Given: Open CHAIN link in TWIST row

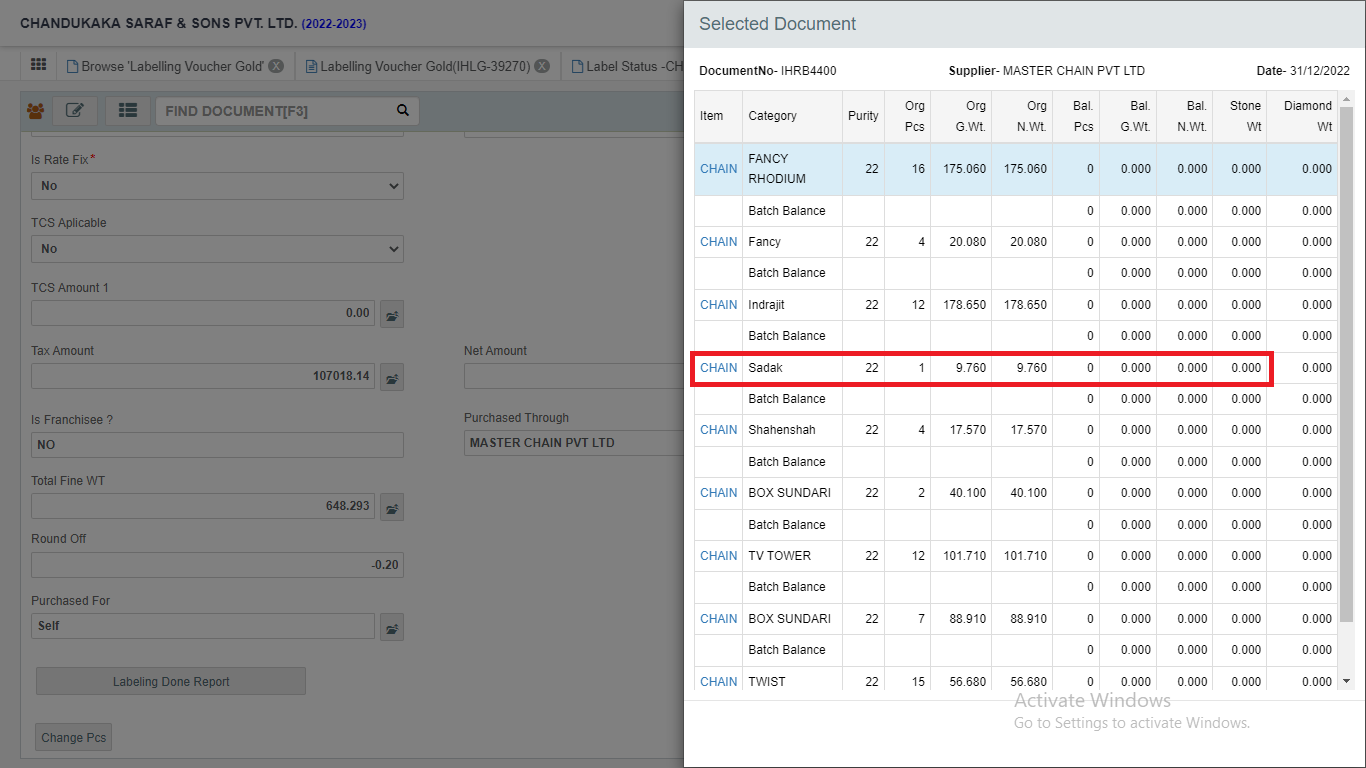Looking at the screenshot, I should click(x=718, y=682).
